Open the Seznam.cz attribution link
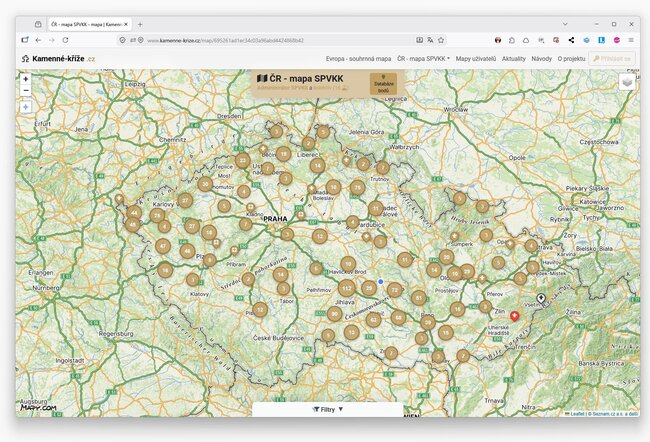 pos(614,414)
